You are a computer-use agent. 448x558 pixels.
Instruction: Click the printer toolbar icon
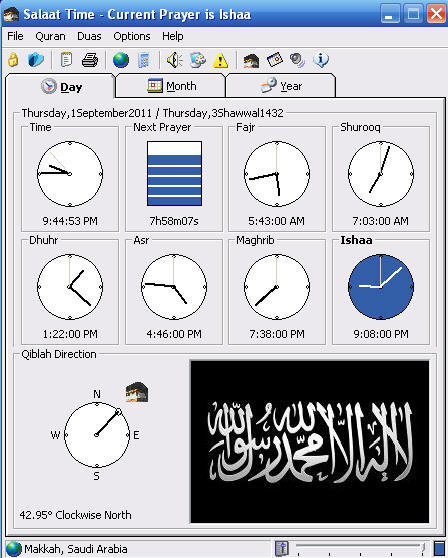pos(90,60)
